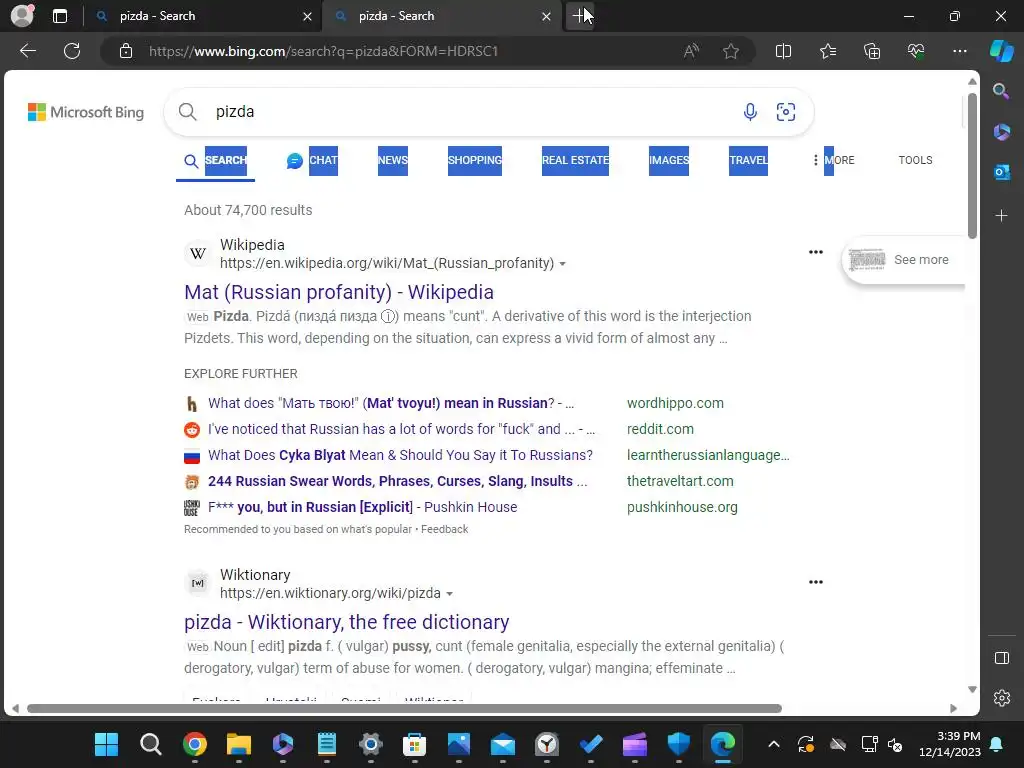Open the tab actions menu icon
This screenshot has width=1024, height=768.
[59, 16]
